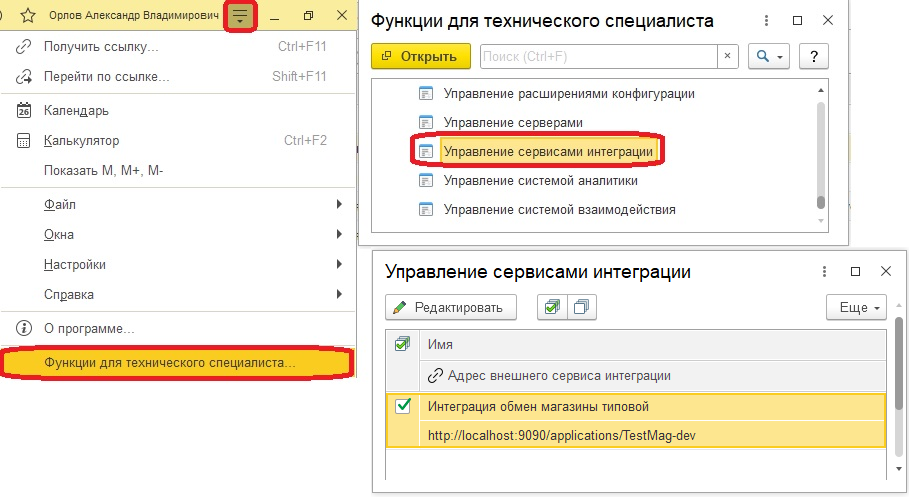Click the Calculator icon in menu
Image resolution: width=909 pixels, height=497 pixels.
(x=25, y=141)
